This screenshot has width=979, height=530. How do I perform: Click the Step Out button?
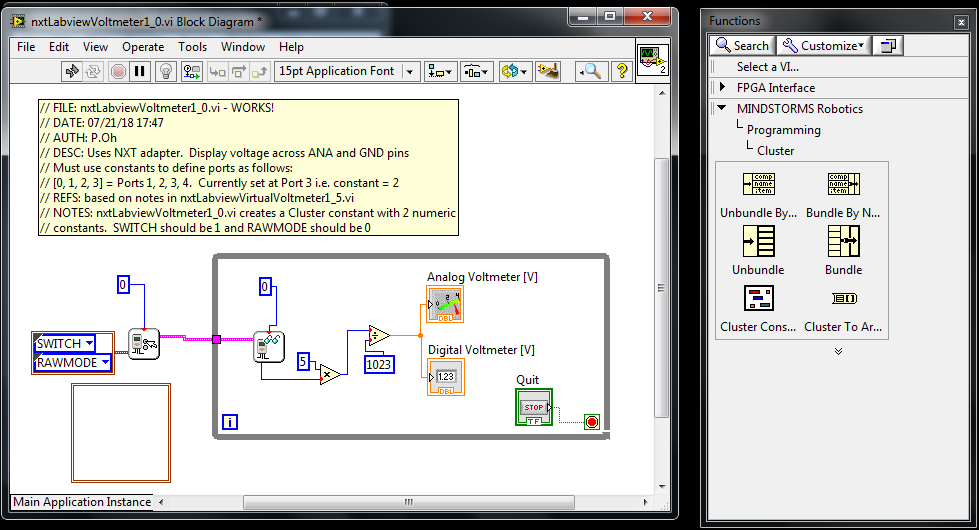(259, 72)
